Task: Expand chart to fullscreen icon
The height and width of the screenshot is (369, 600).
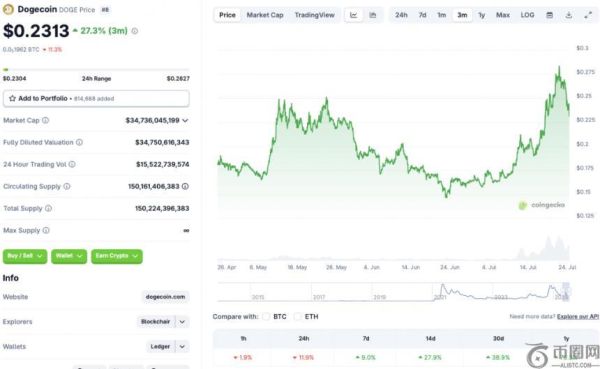Action: [x=588, y=15]
